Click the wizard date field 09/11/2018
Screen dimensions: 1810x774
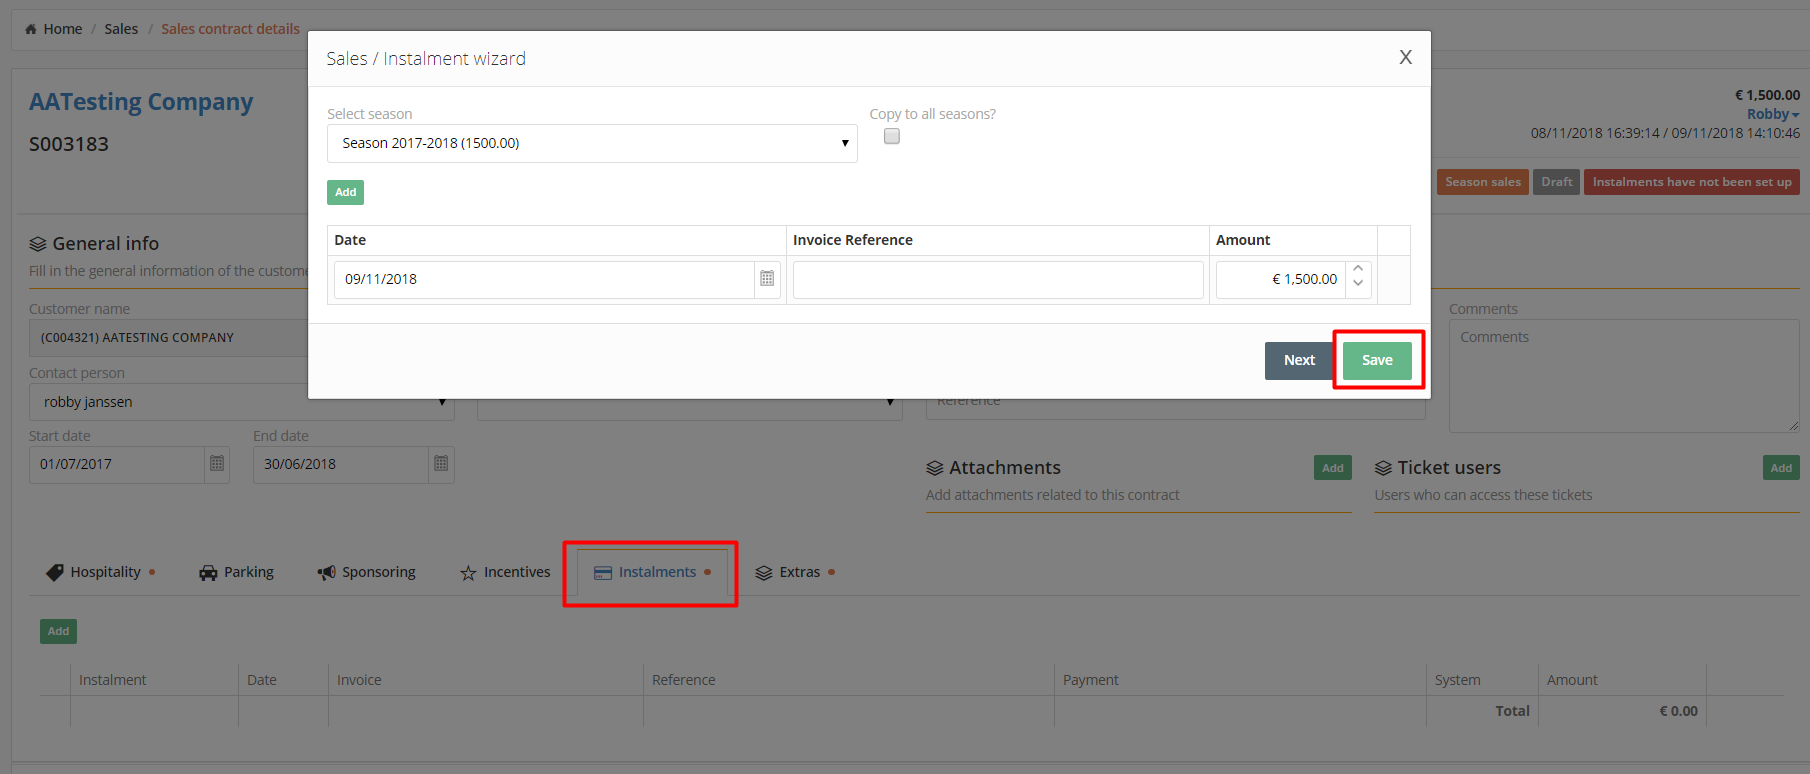click(544, 280)
